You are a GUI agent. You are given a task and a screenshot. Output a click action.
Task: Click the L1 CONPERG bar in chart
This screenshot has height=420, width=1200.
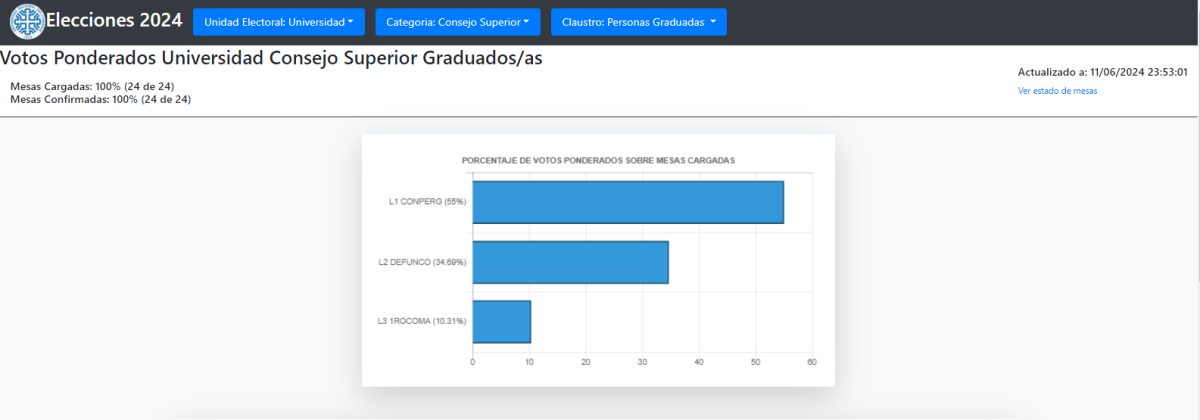pyautogui.click(x=627, y=202)
